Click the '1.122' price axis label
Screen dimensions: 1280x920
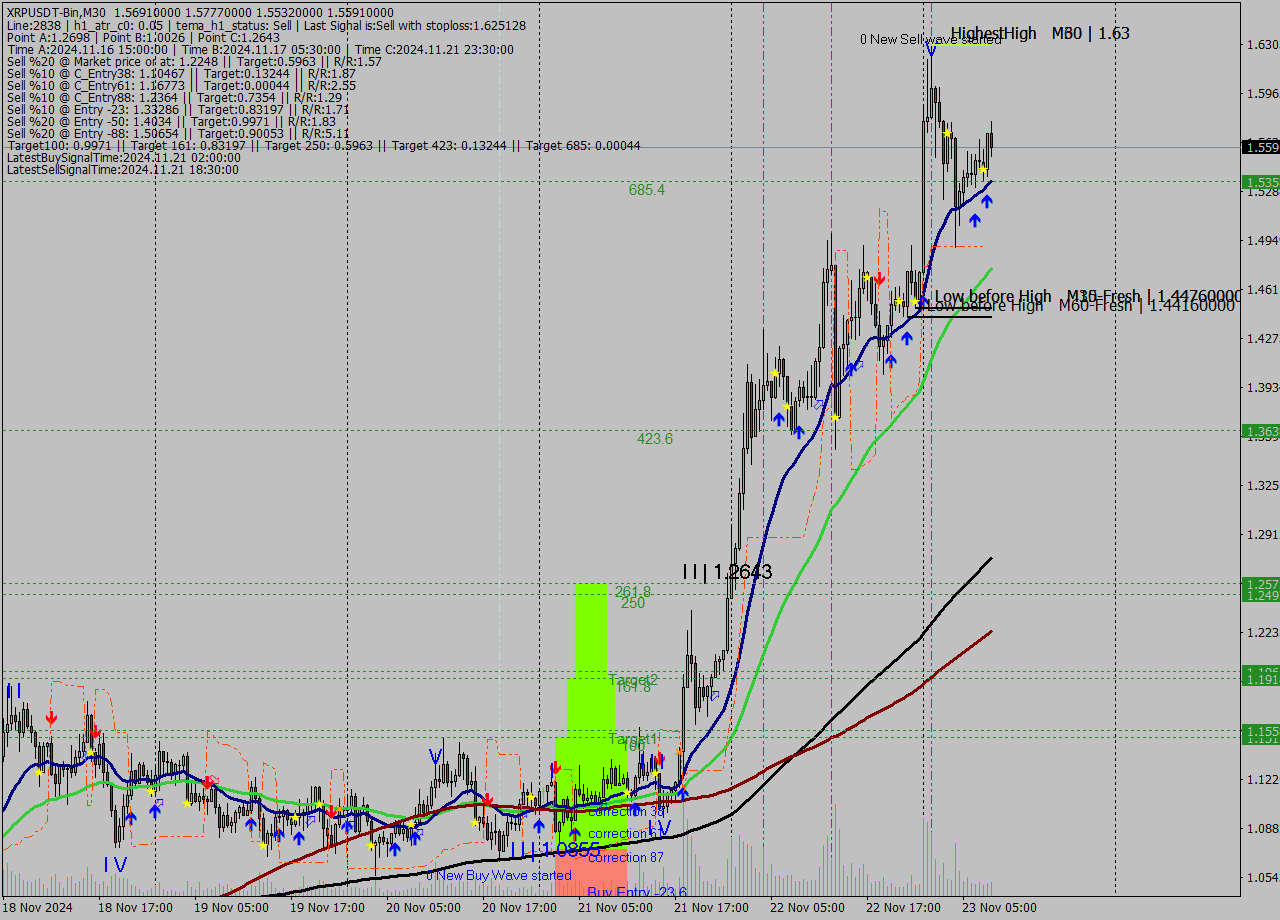coord(1262,779)
